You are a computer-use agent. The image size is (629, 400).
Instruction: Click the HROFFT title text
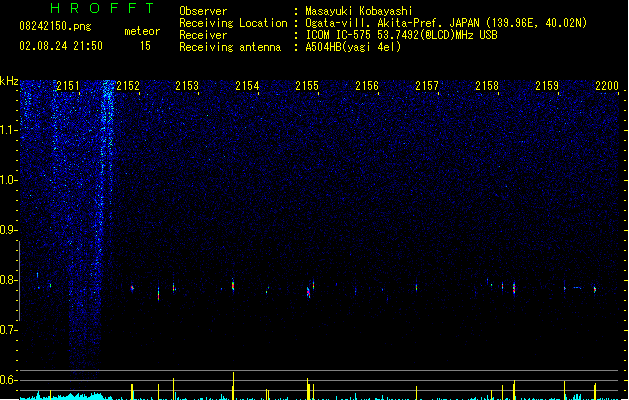[x=102, y=8]
